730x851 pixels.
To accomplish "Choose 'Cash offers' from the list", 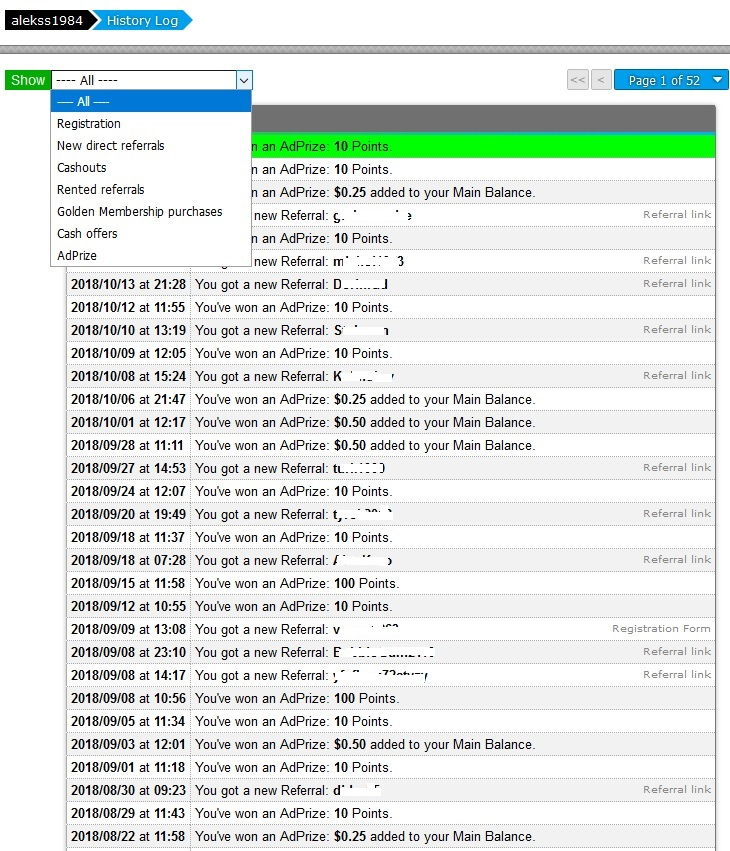I will coord(87,234).
